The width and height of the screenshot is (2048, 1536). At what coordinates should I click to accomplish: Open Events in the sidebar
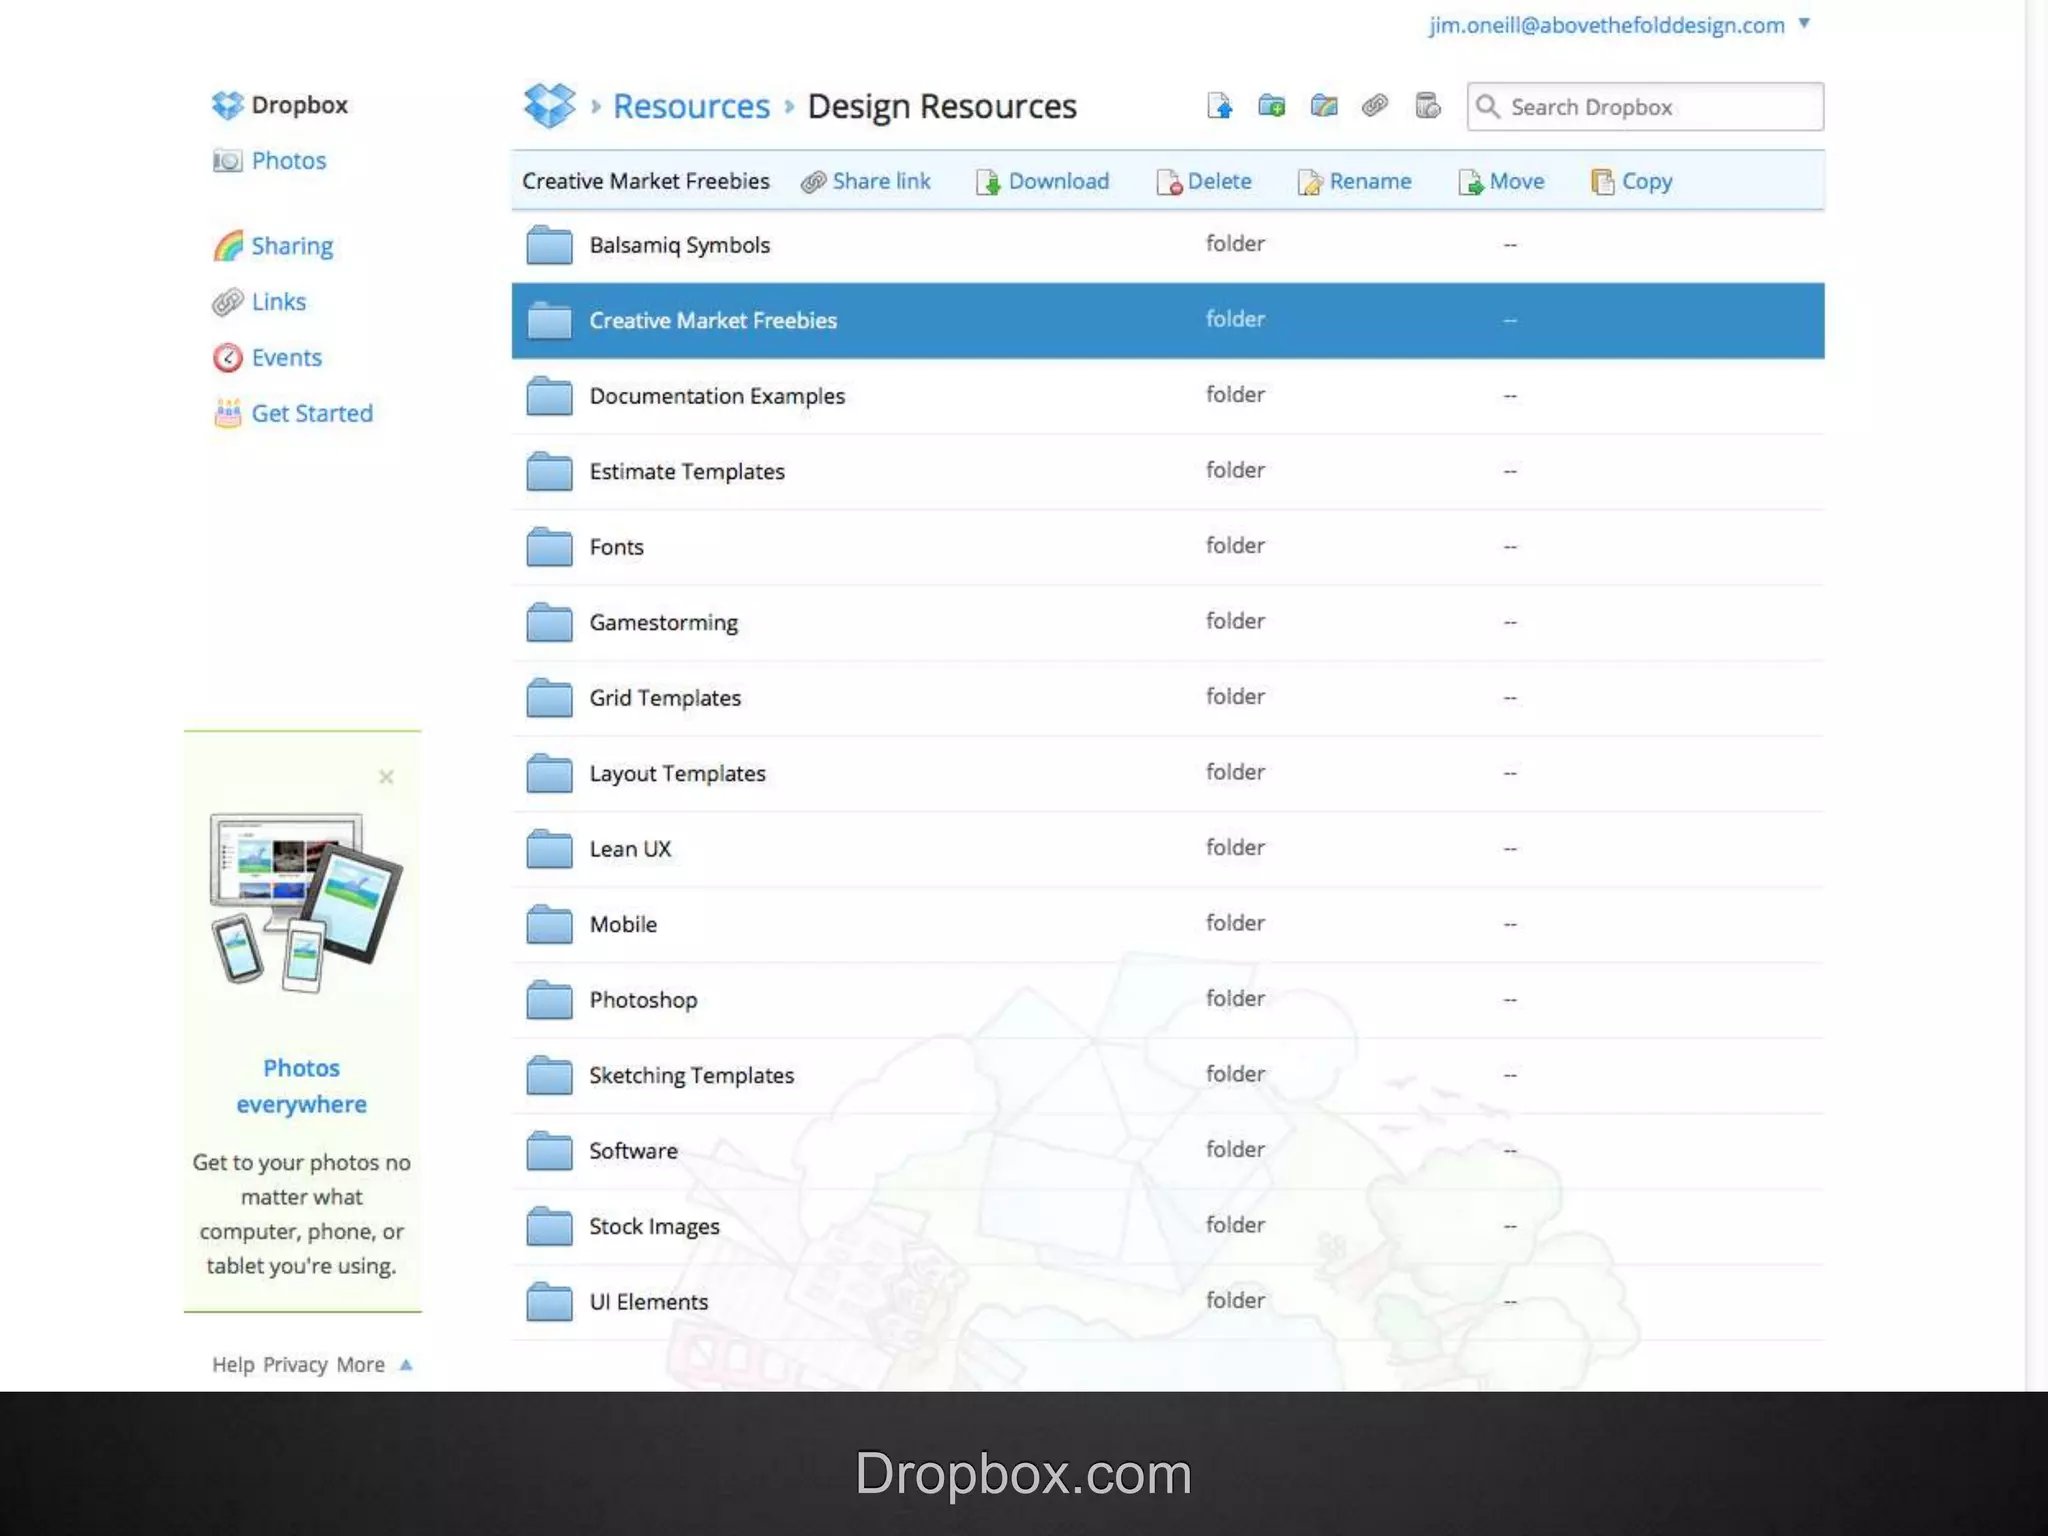click(267, 358)
